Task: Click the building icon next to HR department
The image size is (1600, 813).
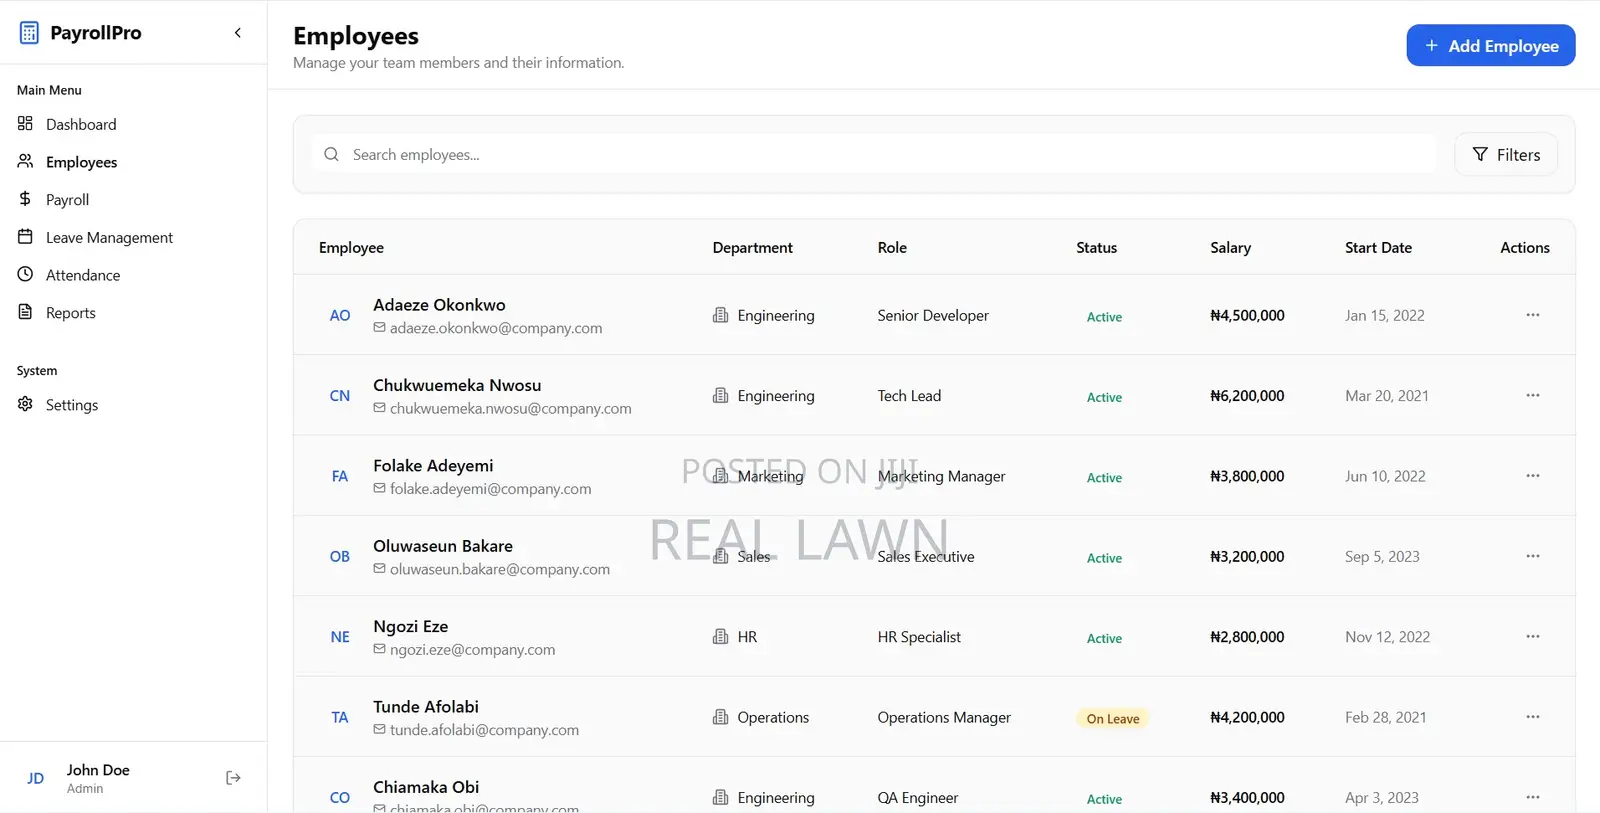Action: point(720,637)
